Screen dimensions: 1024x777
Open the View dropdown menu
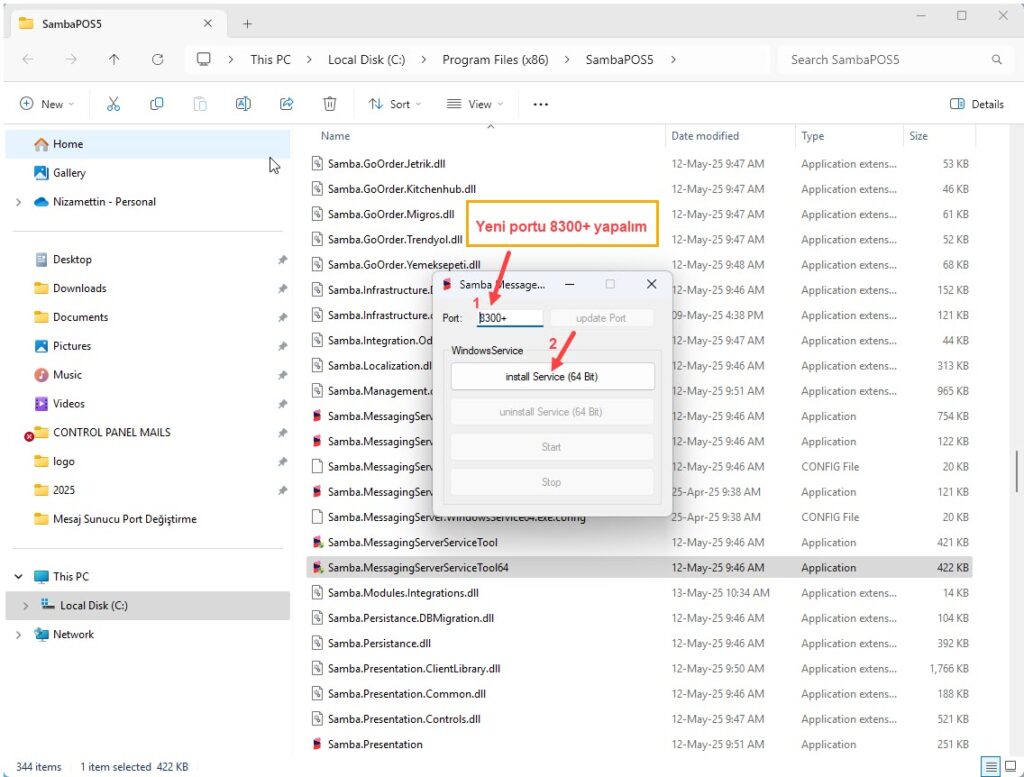point(475,104)
